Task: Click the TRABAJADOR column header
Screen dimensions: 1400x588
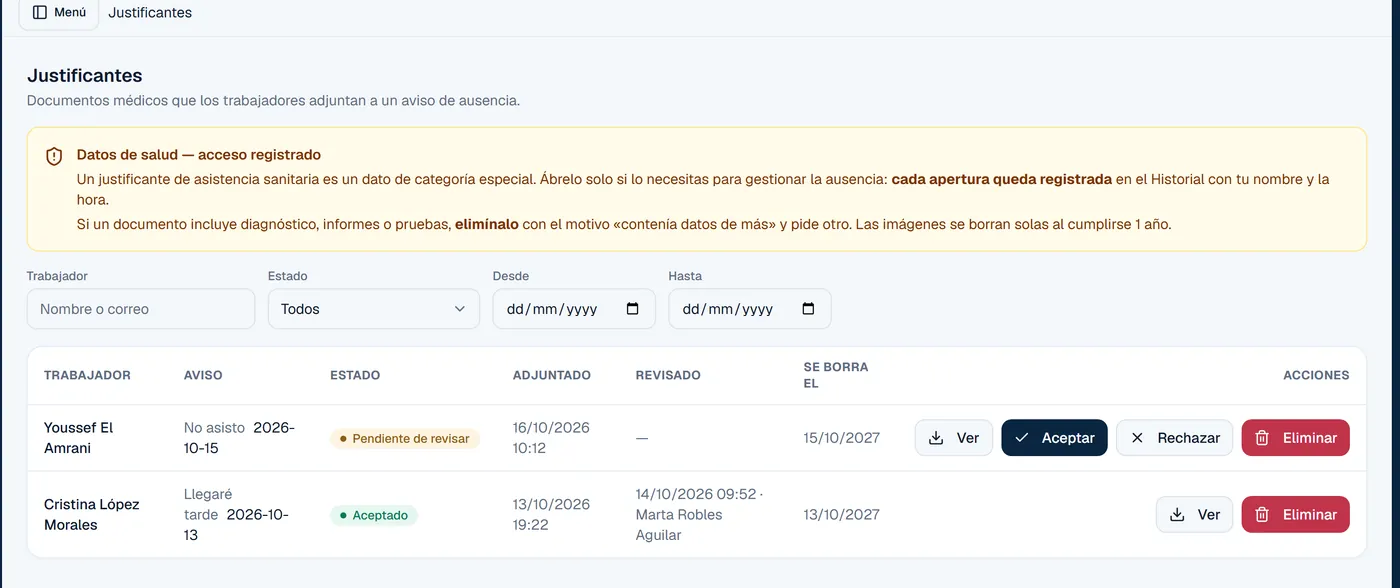Action: click(88, 375)
